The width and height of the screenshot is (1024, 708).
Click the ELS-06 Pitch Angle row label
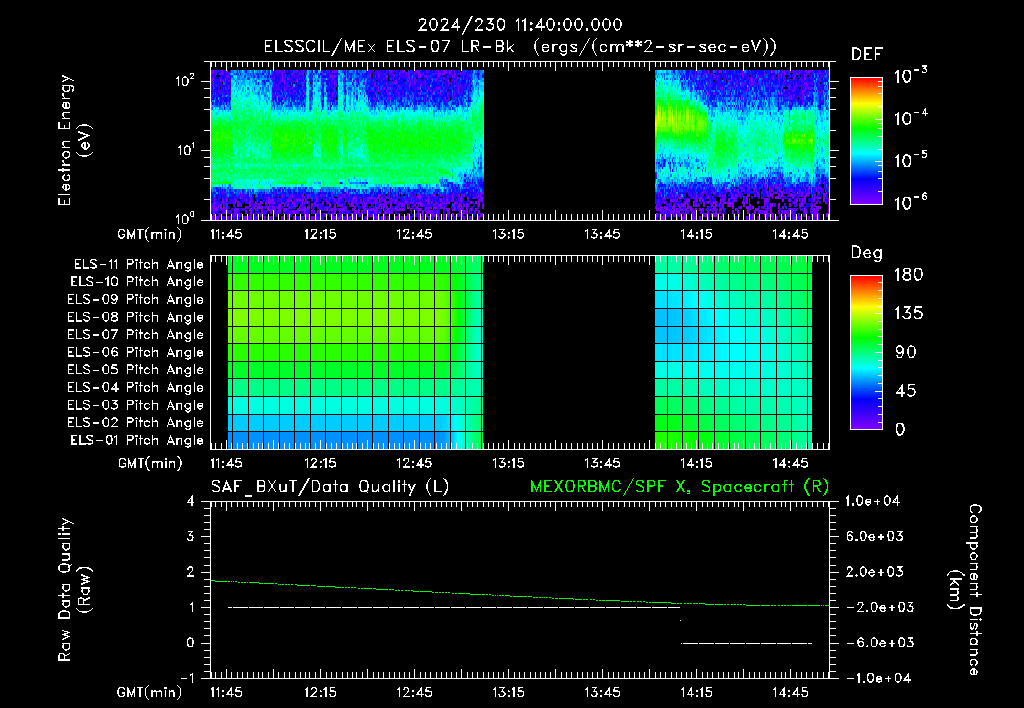pyautogui.click(x=136, y=353)
